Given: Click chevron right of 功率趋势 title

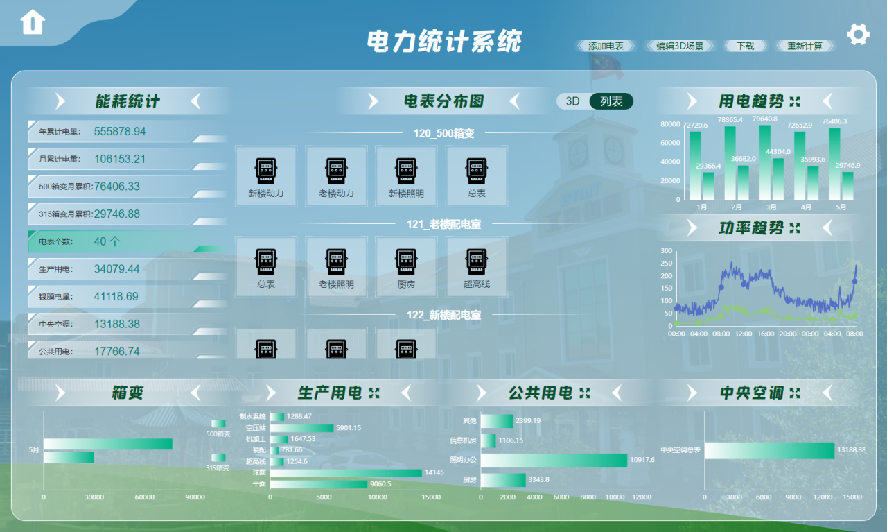Looking at the screenshot, I should point(827,228).
